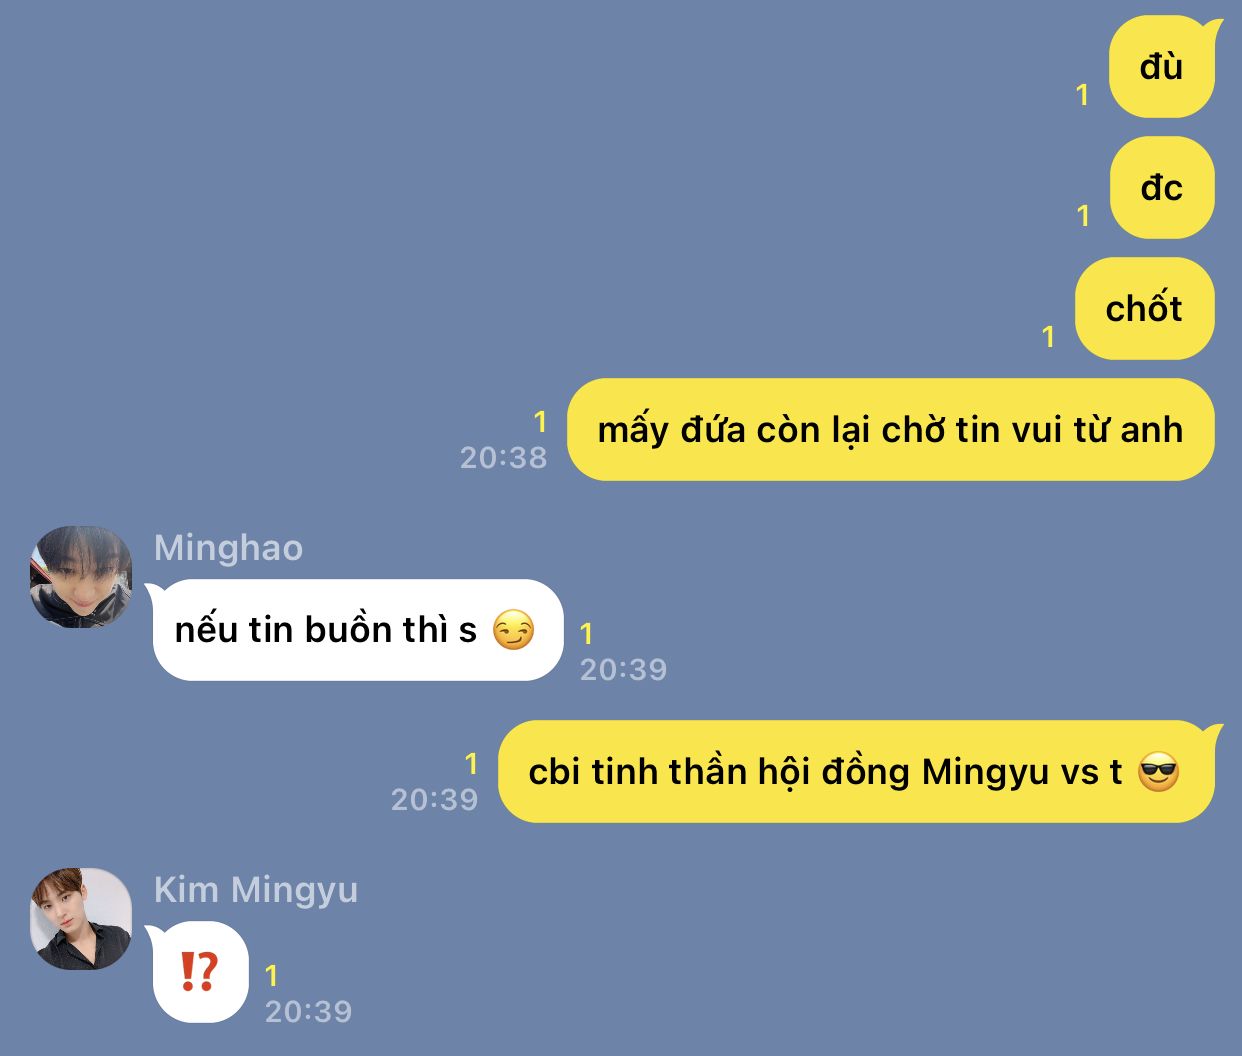The width and height of the screenshot is (1242, 1056).
Task: Tap the 20:39 timestamp beside Minghao's message
Action: point(623,669)
